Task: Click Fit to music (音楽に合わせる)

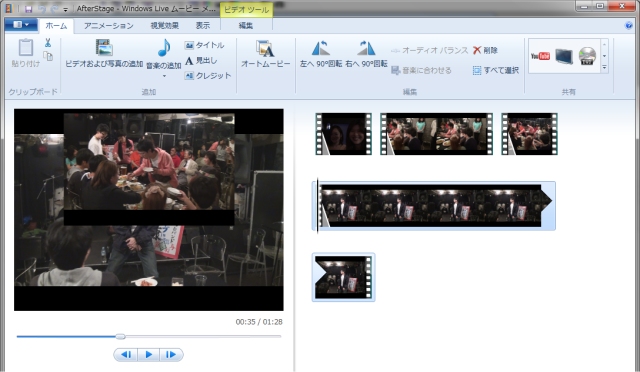Action: pos(421,70)
